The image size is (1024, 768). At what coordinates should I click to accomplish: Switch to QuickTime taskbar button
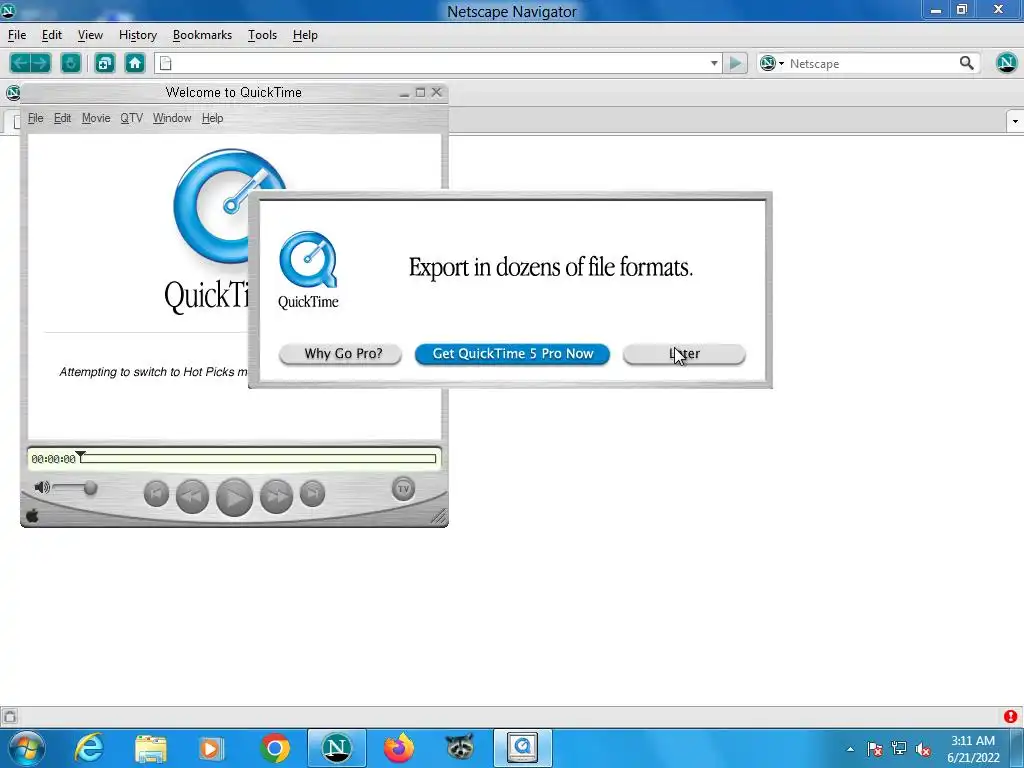point(522,748)
